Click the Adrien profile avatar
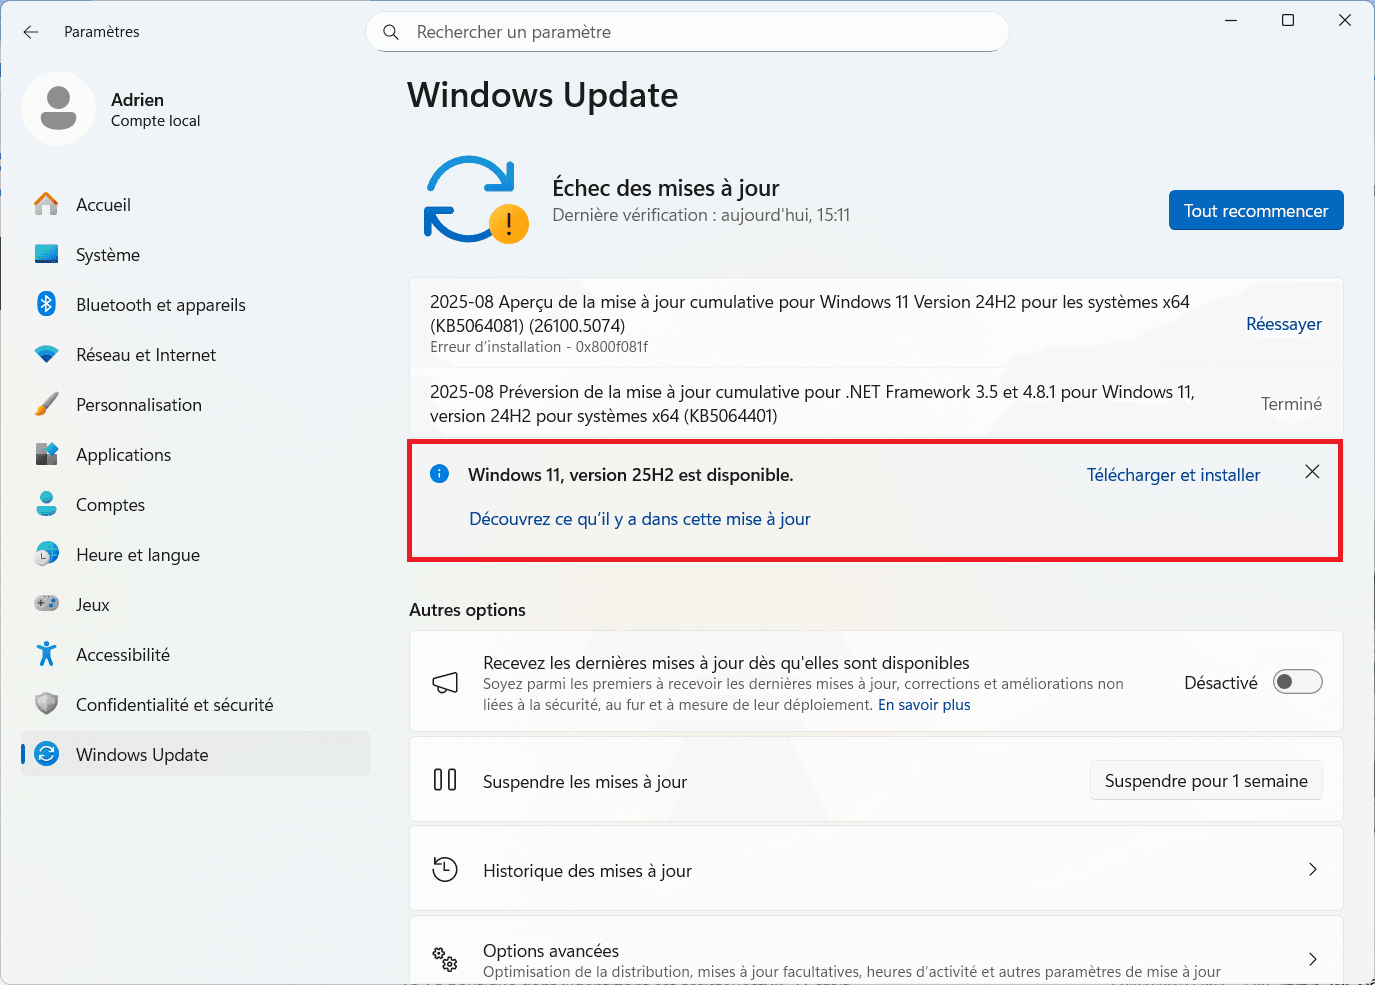The image size is (1375, 985). [x=58, y=108]
